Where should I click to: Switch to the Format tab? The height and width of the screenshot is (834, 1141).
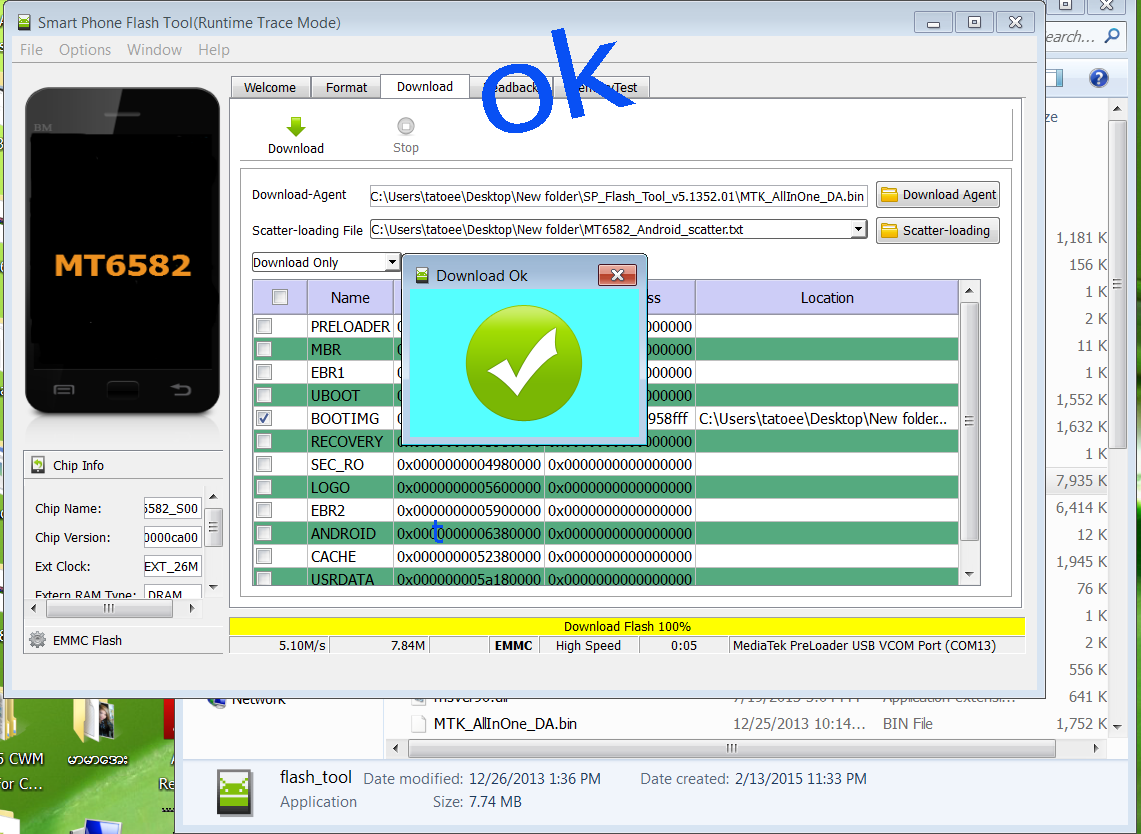(346, 87)
